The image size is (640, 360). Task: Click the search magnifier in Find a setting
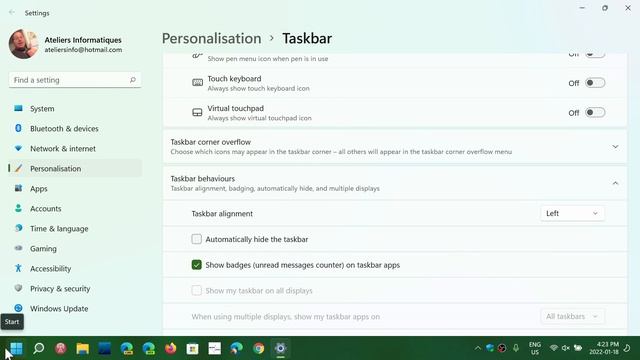[133, 80]
